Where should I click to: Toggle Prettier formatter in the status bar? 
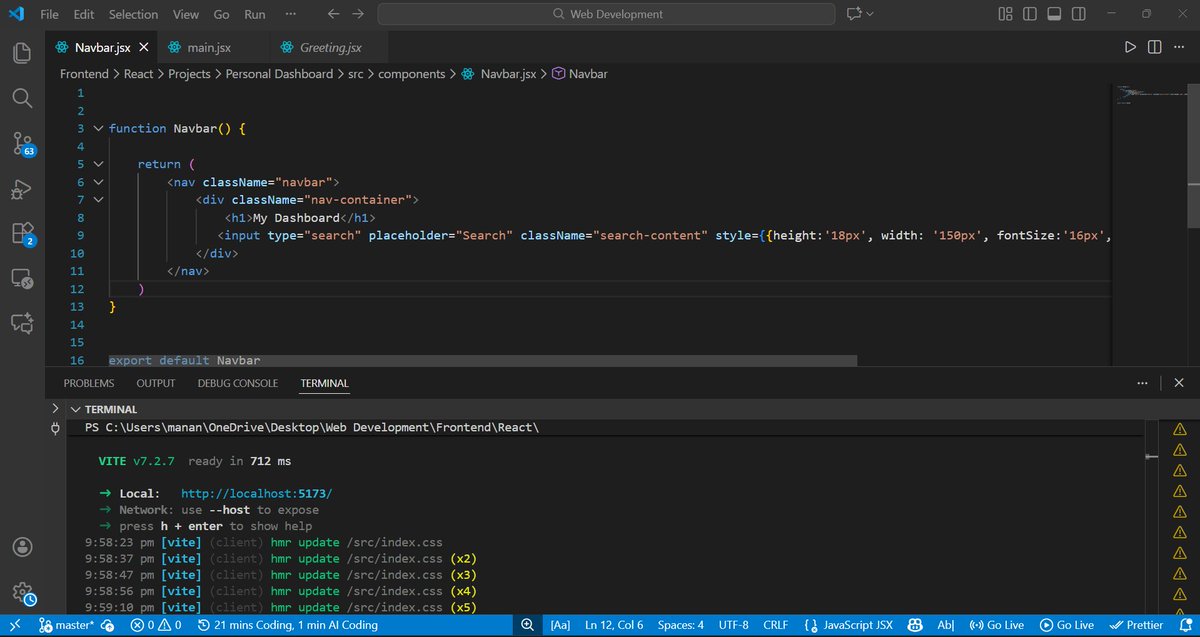tap(1137, 624)
